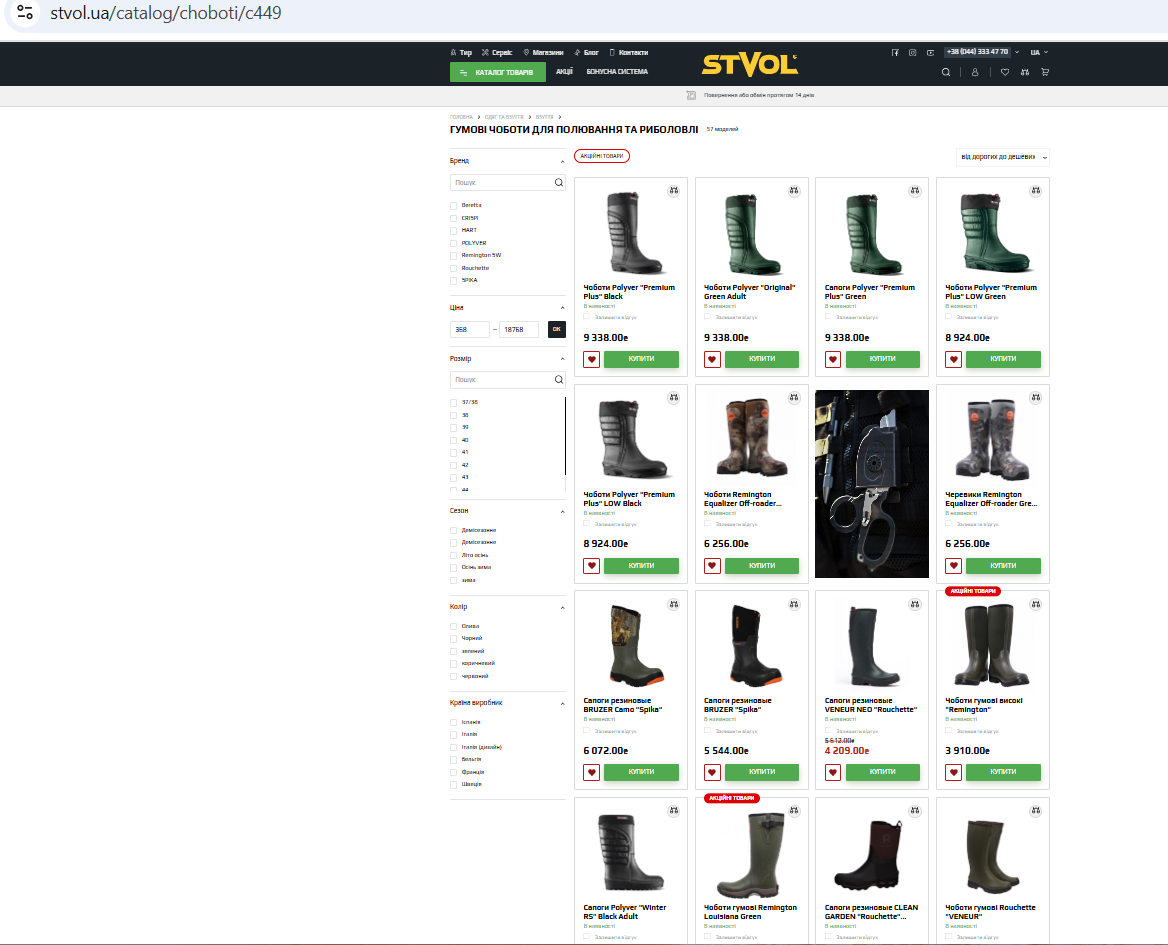
Task: Open the comparison scales icon in header
Action: pyautogui.click(x=1025, y=72)
